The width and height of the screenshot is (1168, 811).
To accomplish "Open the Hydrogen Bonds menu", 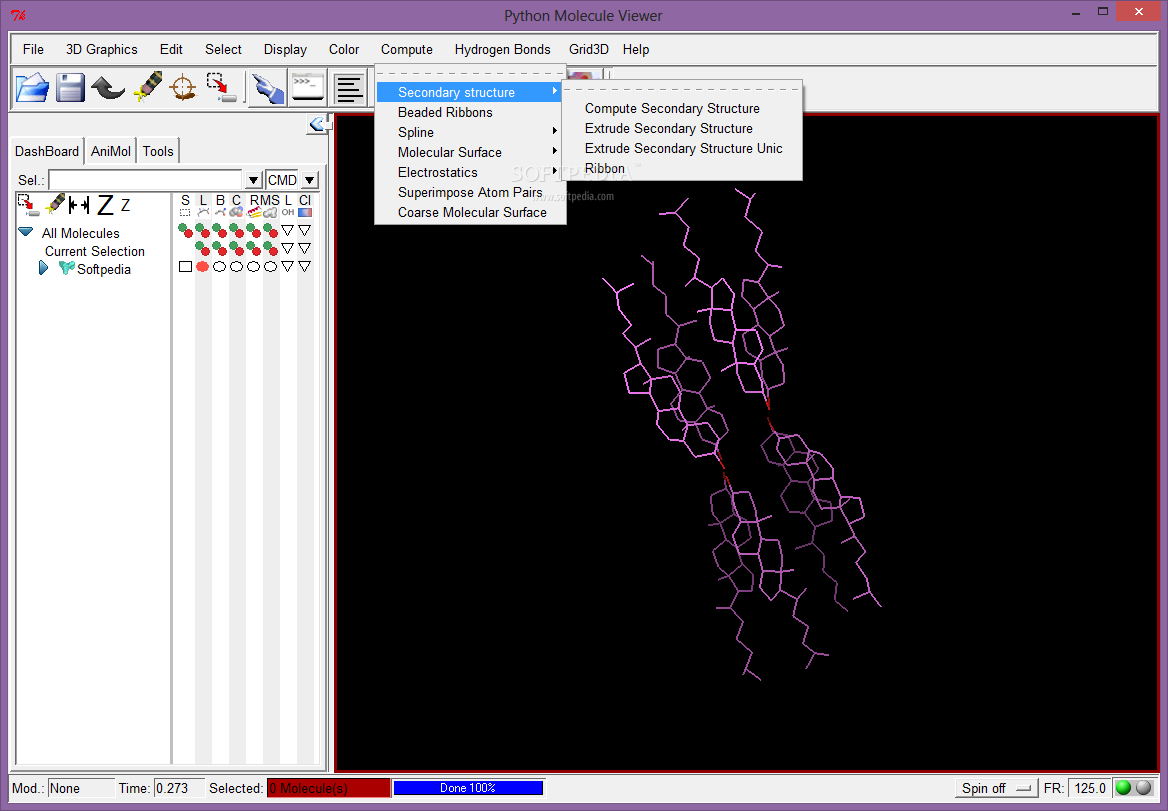I will point(503,49).
